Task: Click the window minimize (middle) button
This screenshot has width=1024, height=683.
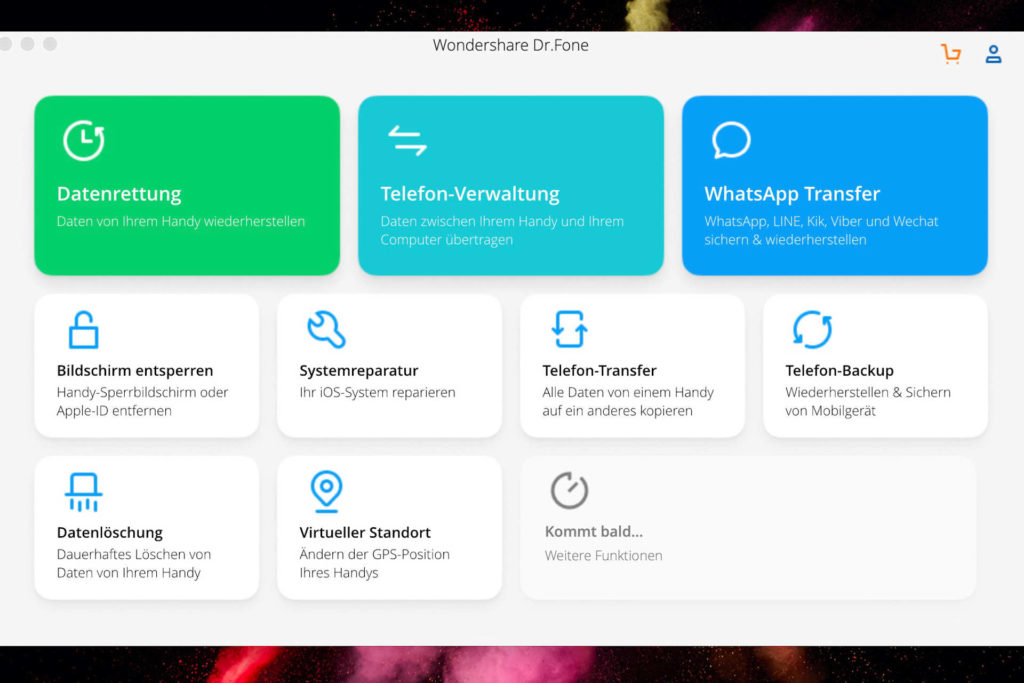Action: pos(27,44)
